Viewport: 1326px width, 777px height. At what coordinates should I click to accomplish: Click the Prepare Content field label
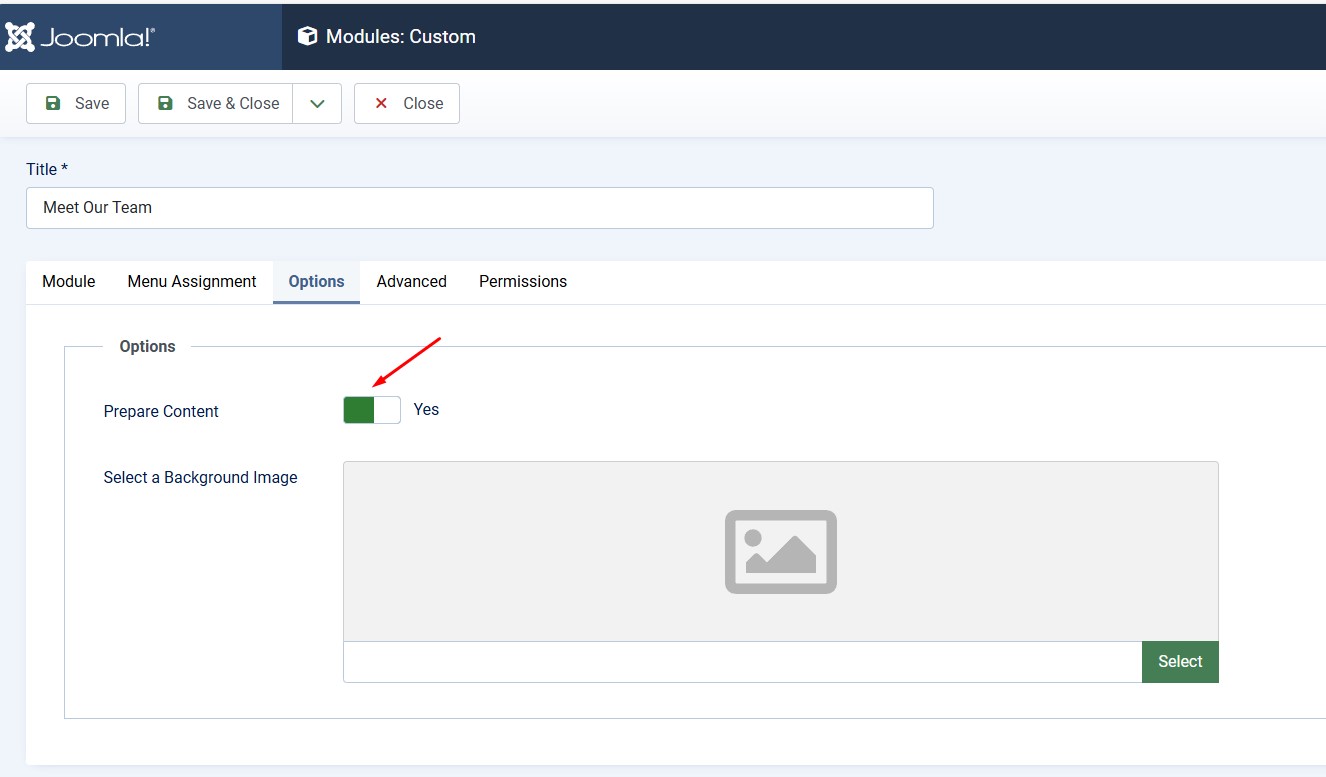pos(161,412)
